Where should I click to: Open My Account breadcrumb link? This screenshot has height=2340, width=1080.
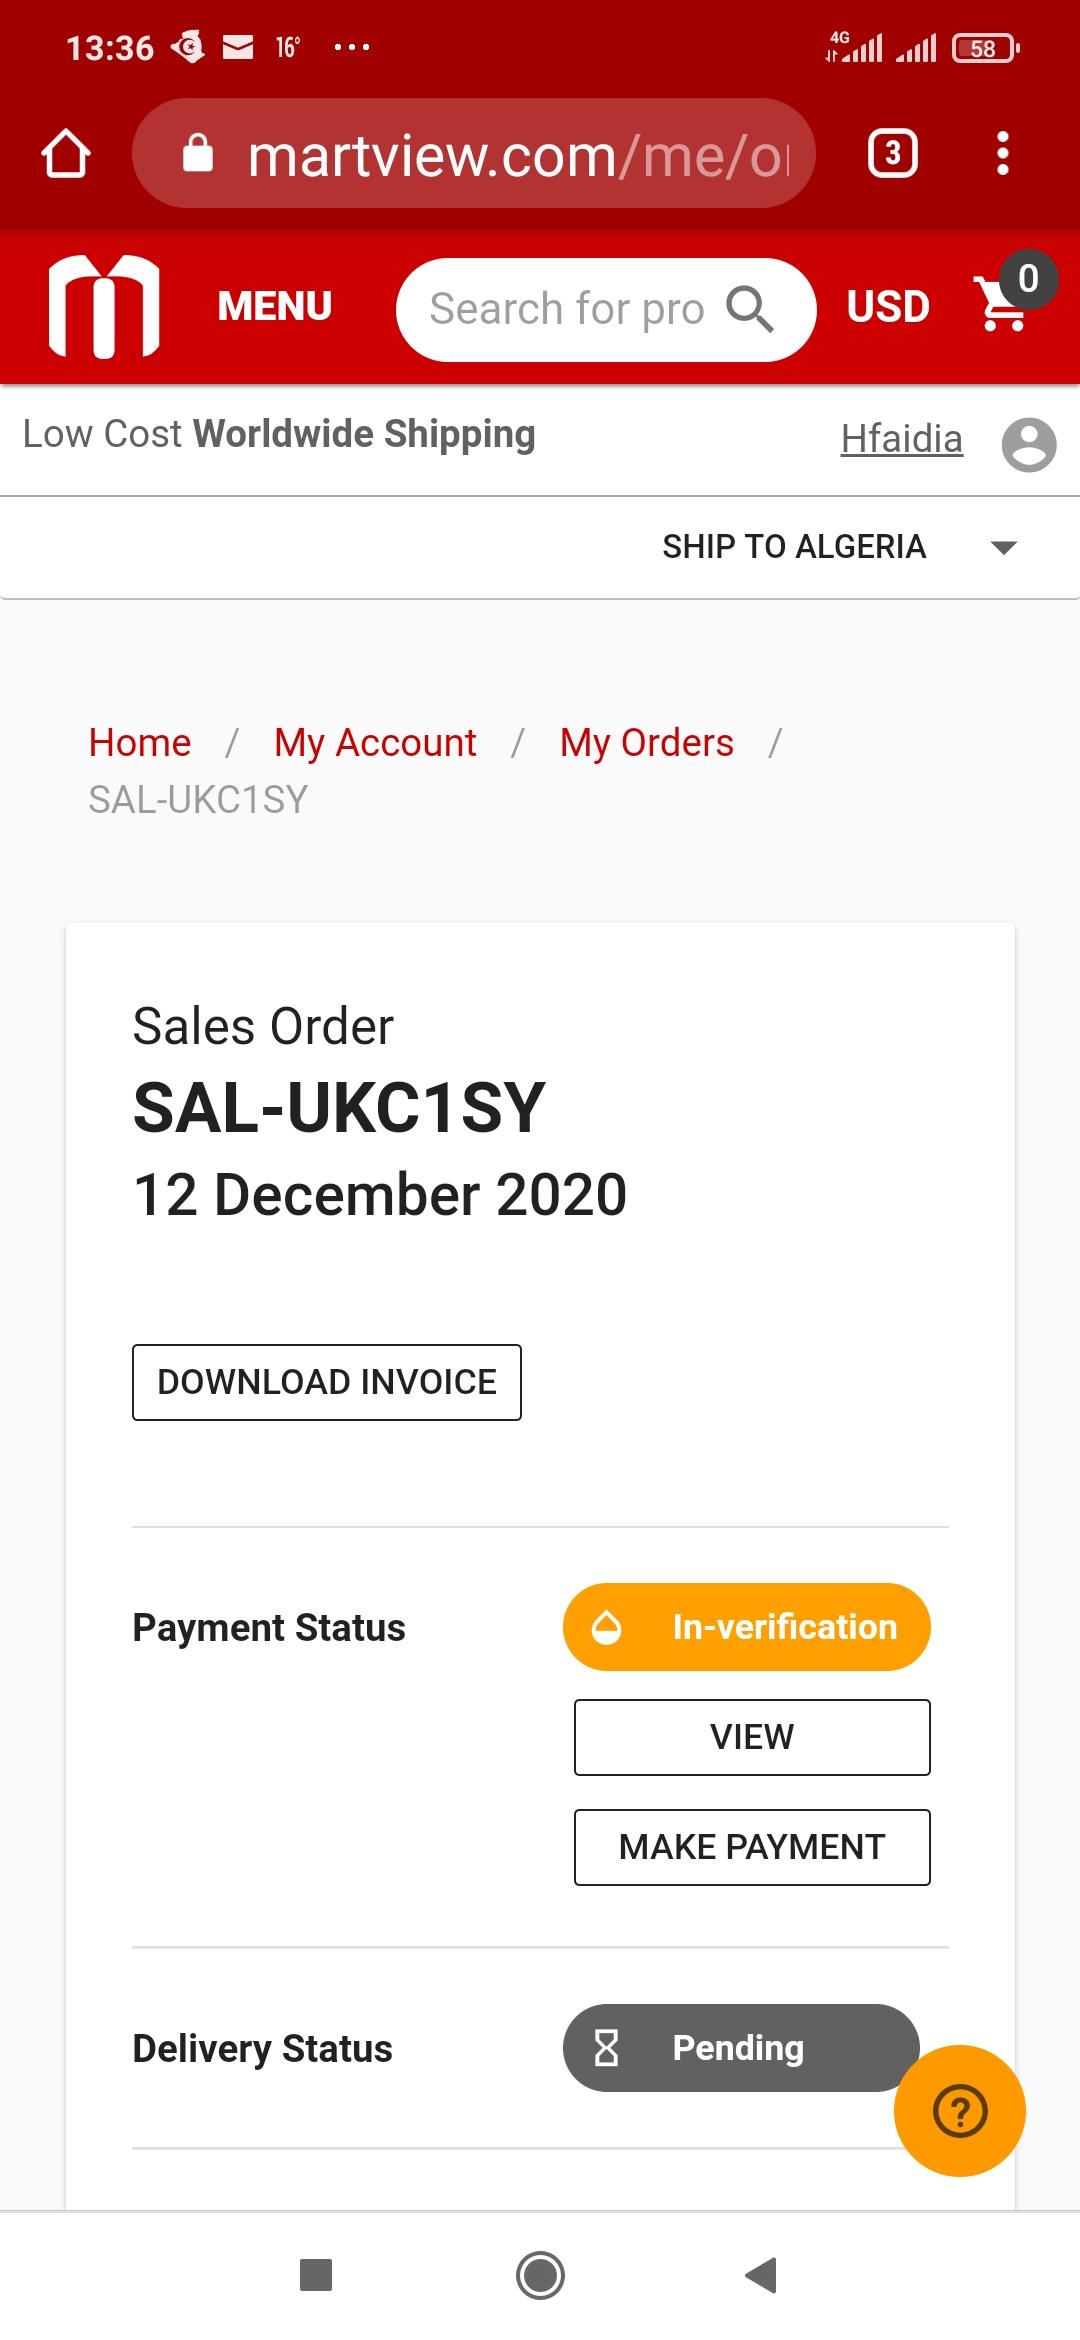pyautogui.click(x=375, y=743)
